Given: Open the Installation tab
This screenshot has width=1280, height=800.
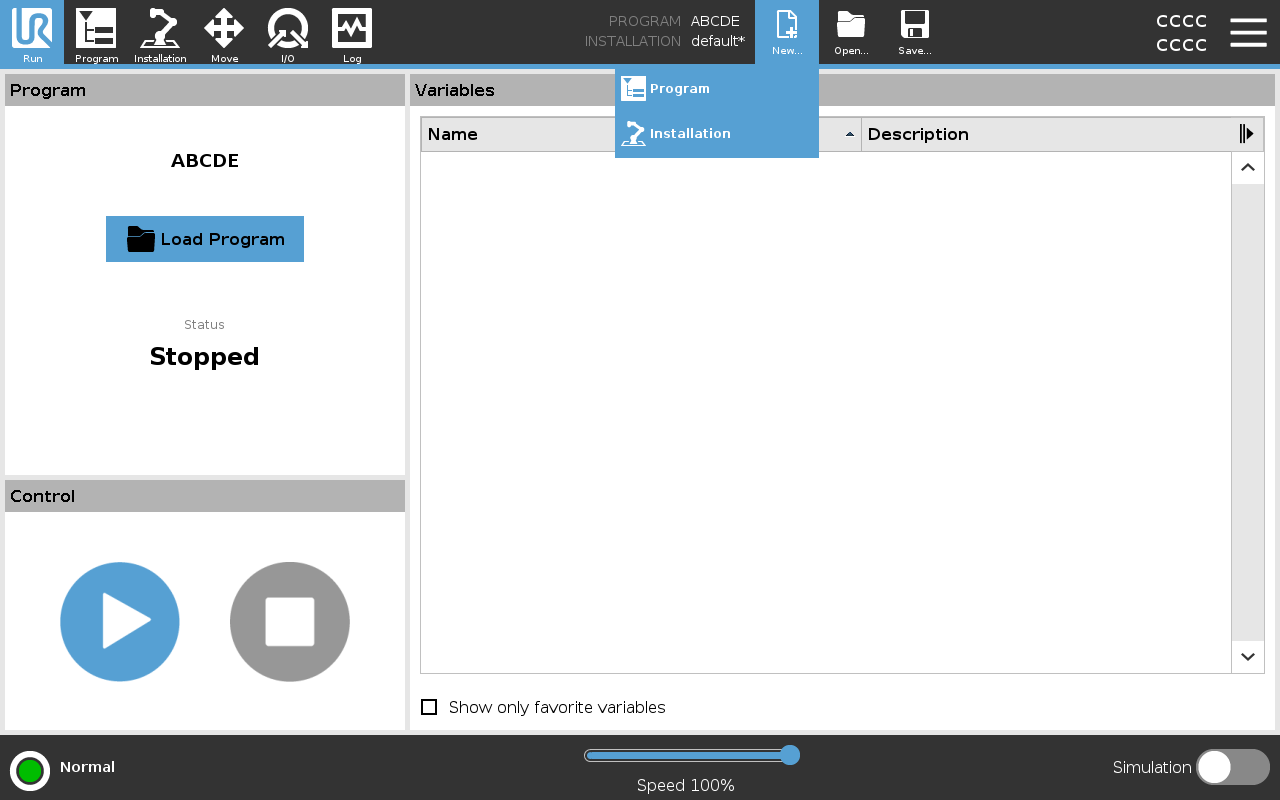Looking at the screenshot, I should coord(160,32).
